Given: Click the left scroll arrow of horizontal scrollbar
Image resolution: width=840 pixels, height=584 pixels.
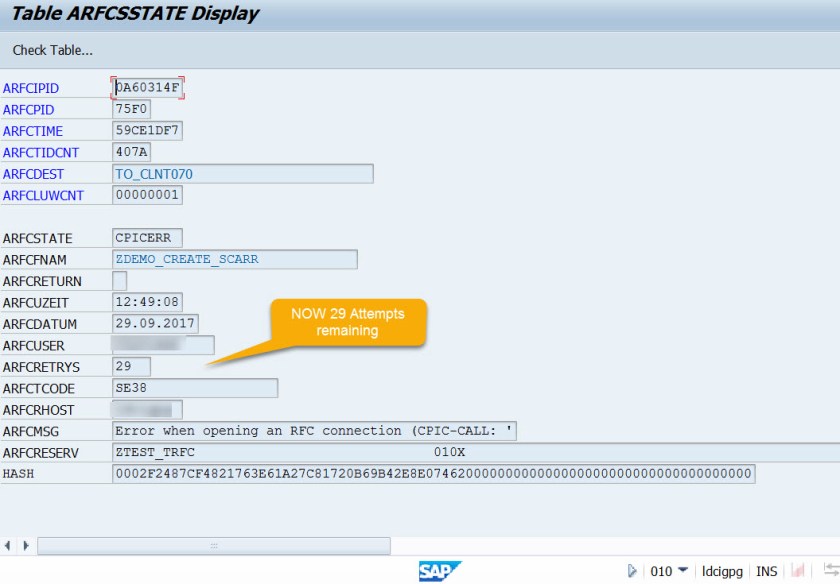Looking at the screenshot, I should 8,546.
